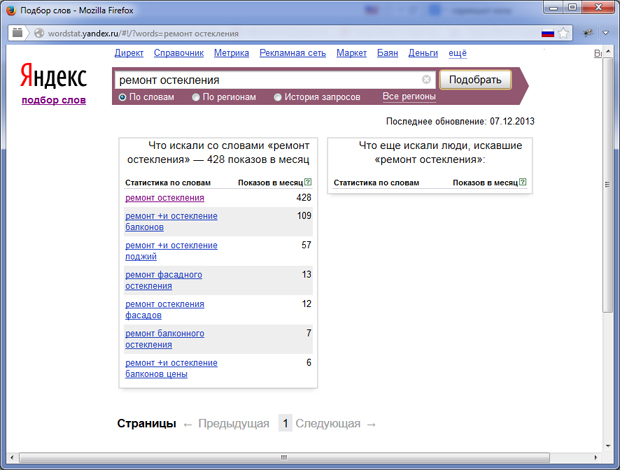Clear the search field with the X icon
This screenshot has height=470, width=620.
tap(426, 79)
